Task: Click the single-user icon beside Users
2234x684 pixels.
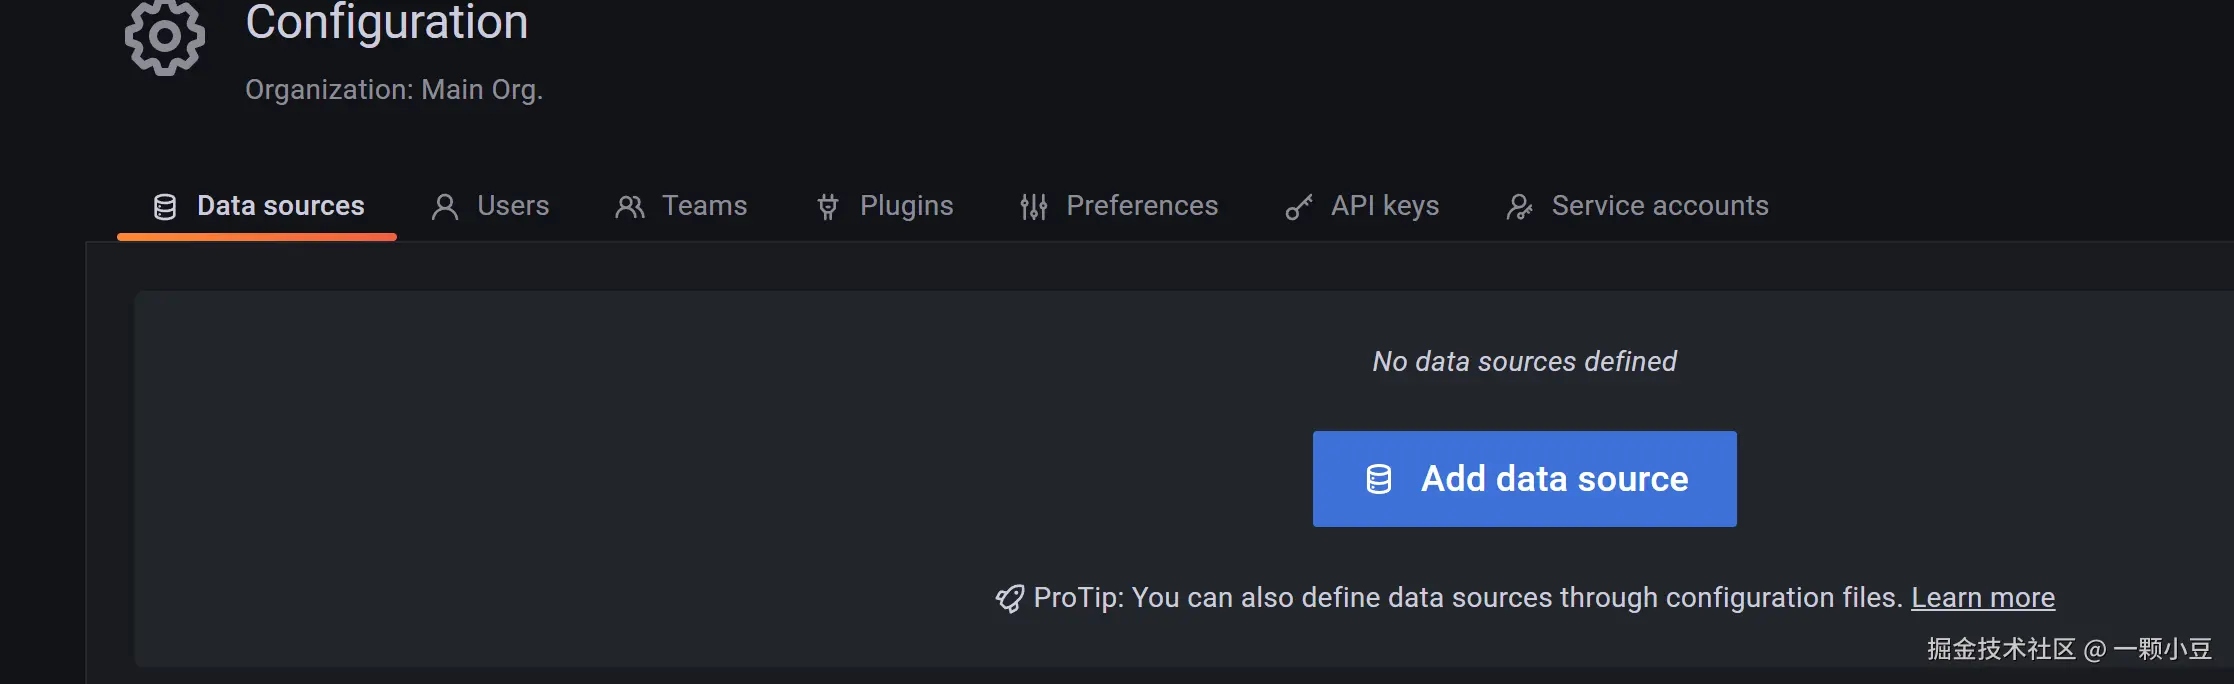Action: (x=445, y=207)
